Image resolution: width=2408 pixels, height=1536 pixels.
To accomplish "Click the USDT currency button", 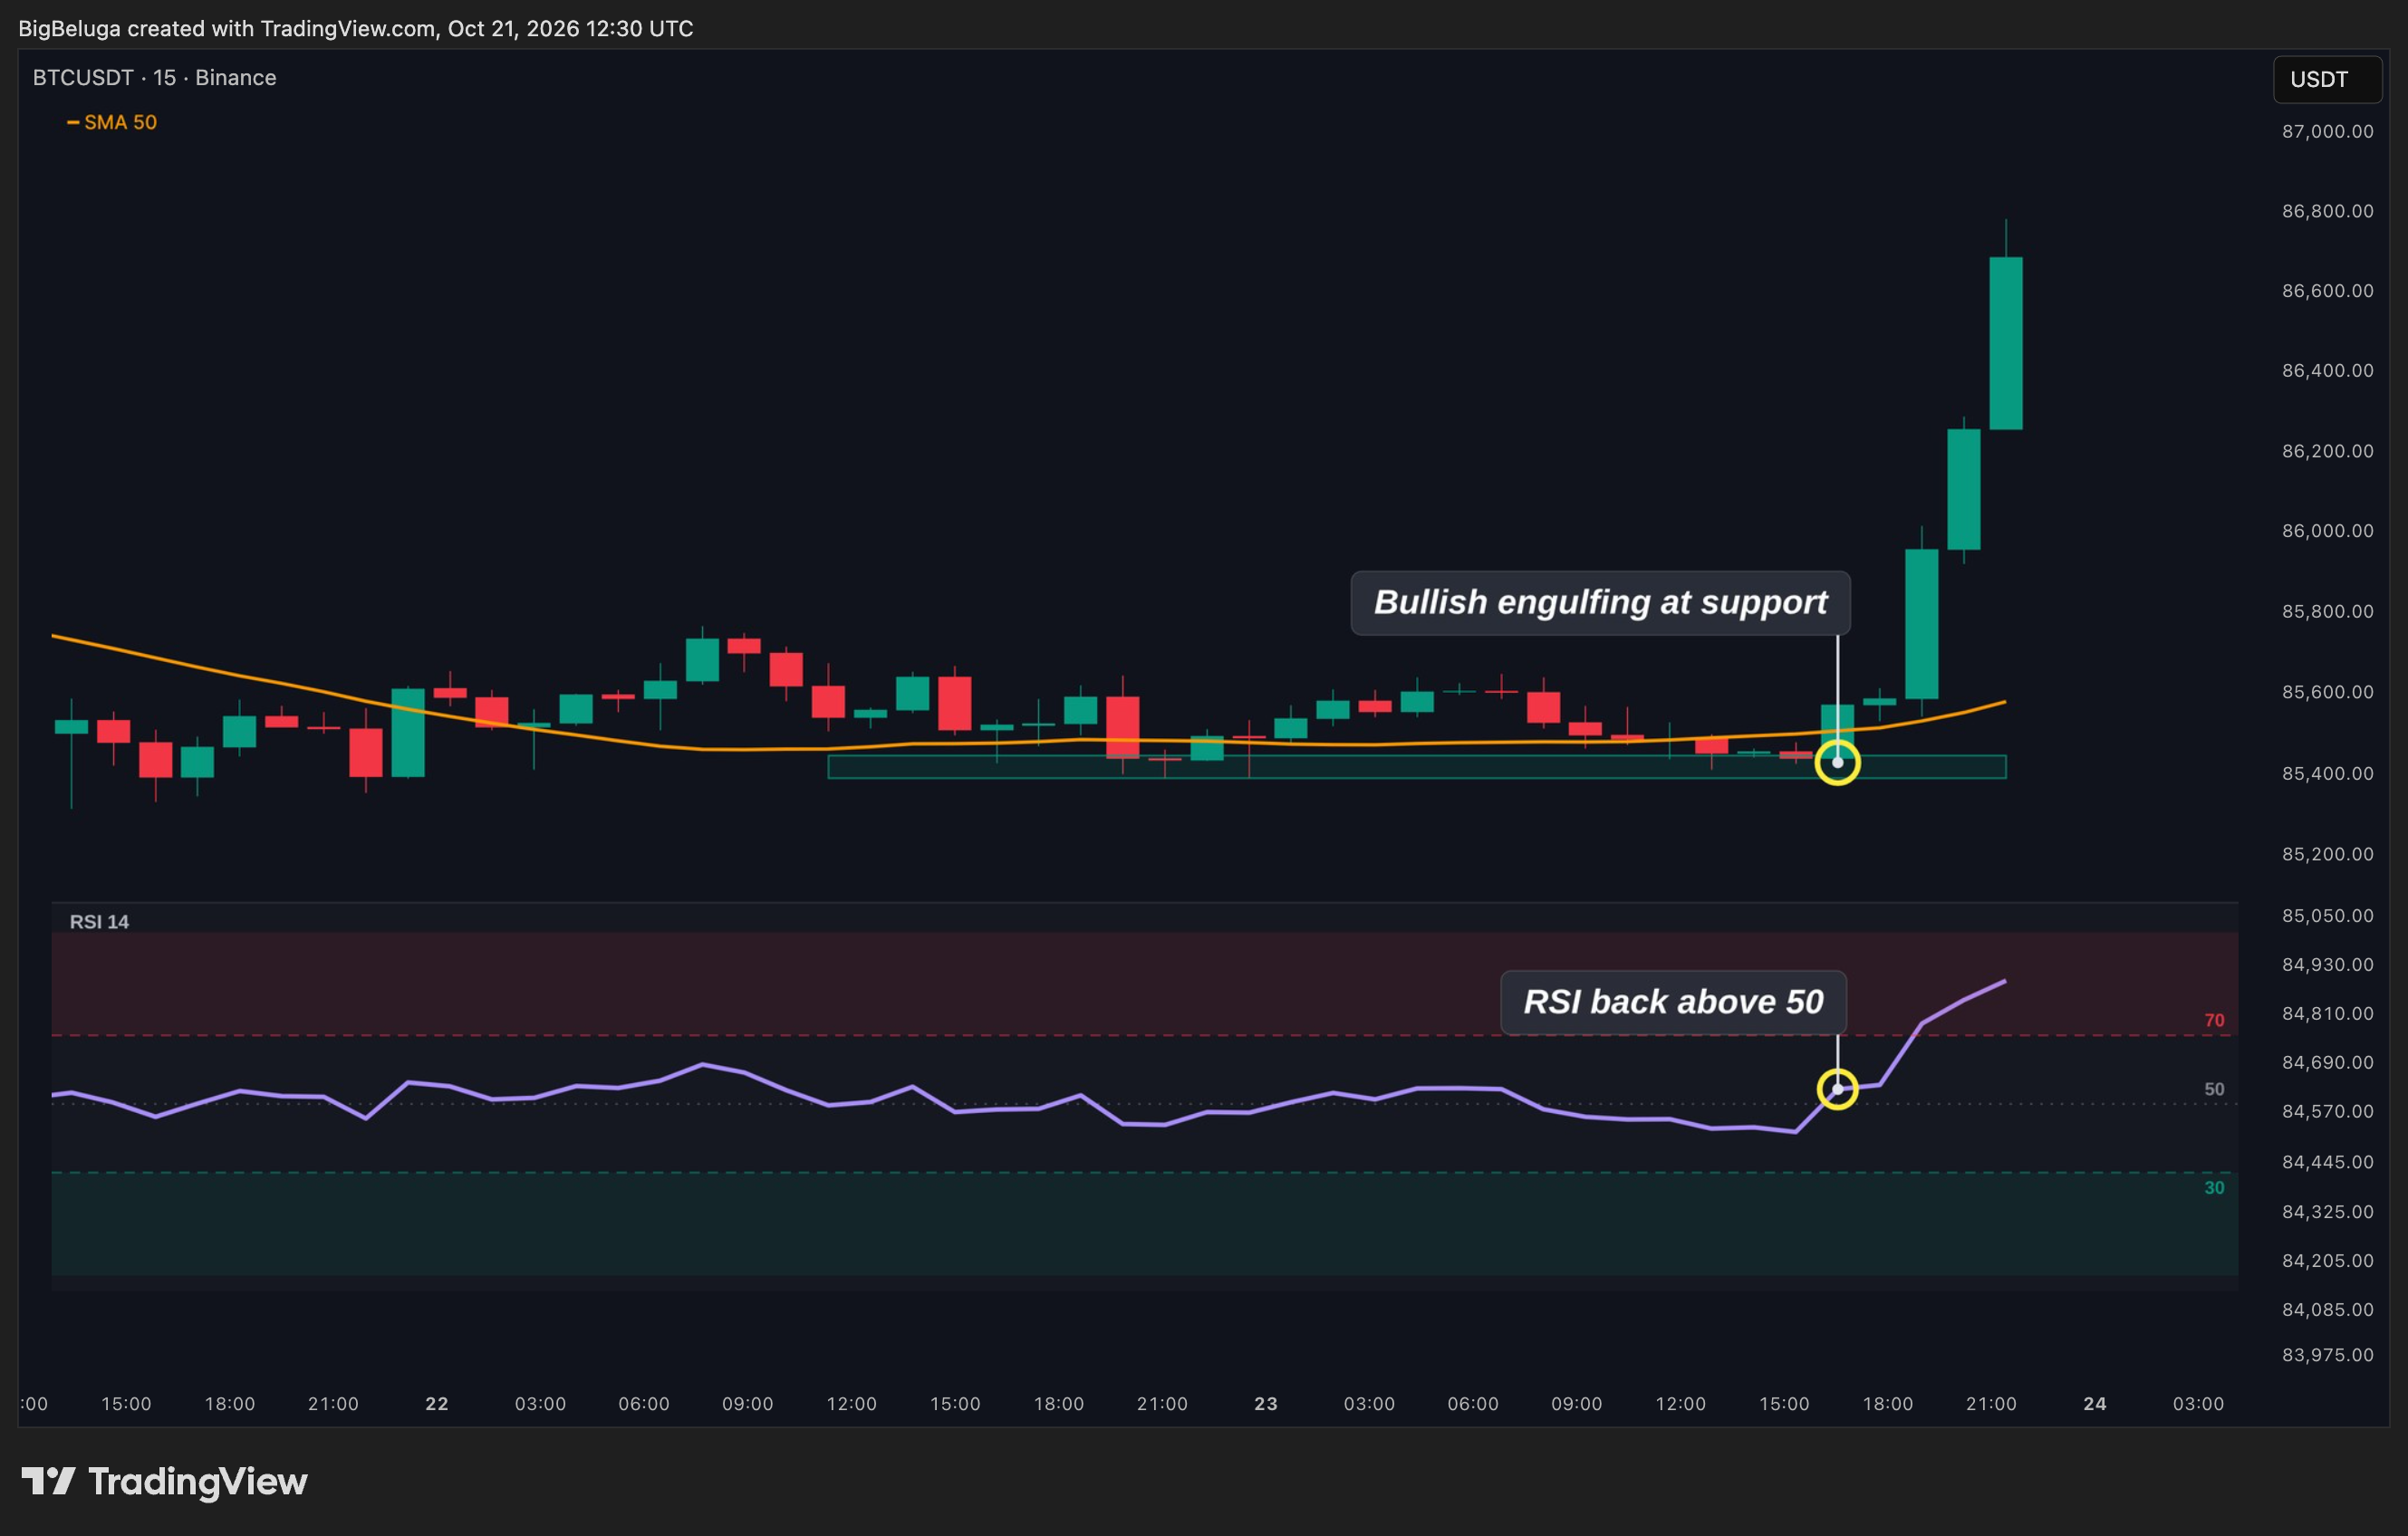I will [2327, 79].
